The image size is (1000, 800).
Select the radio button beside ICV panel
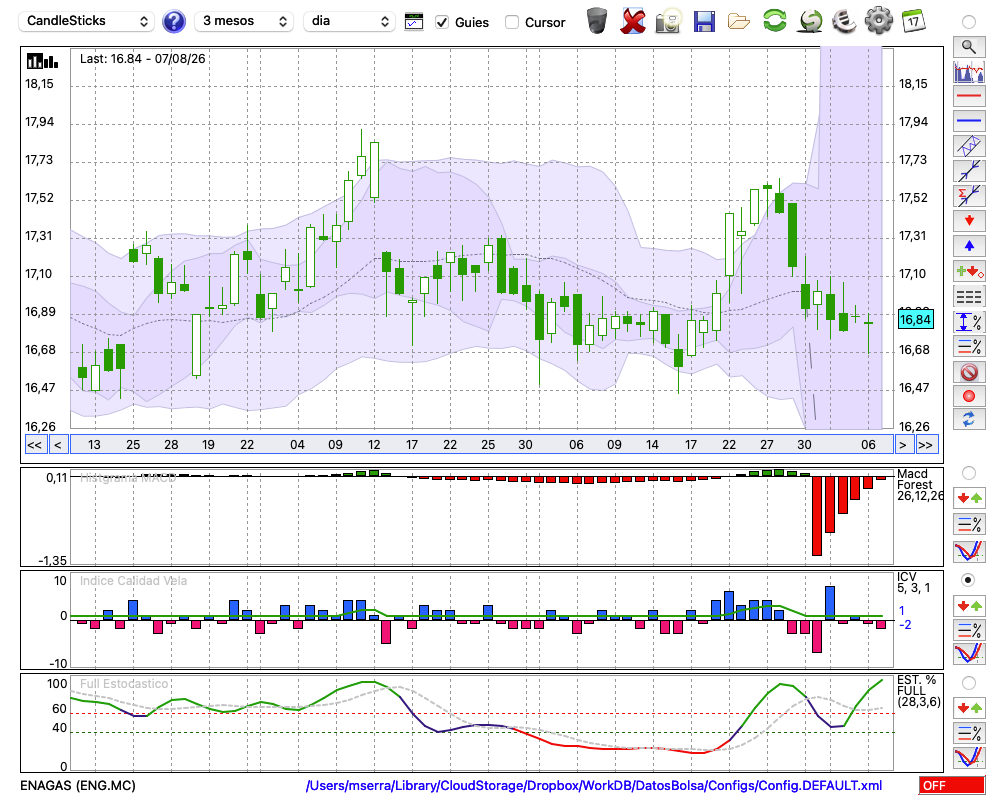(x=968, y=580)
